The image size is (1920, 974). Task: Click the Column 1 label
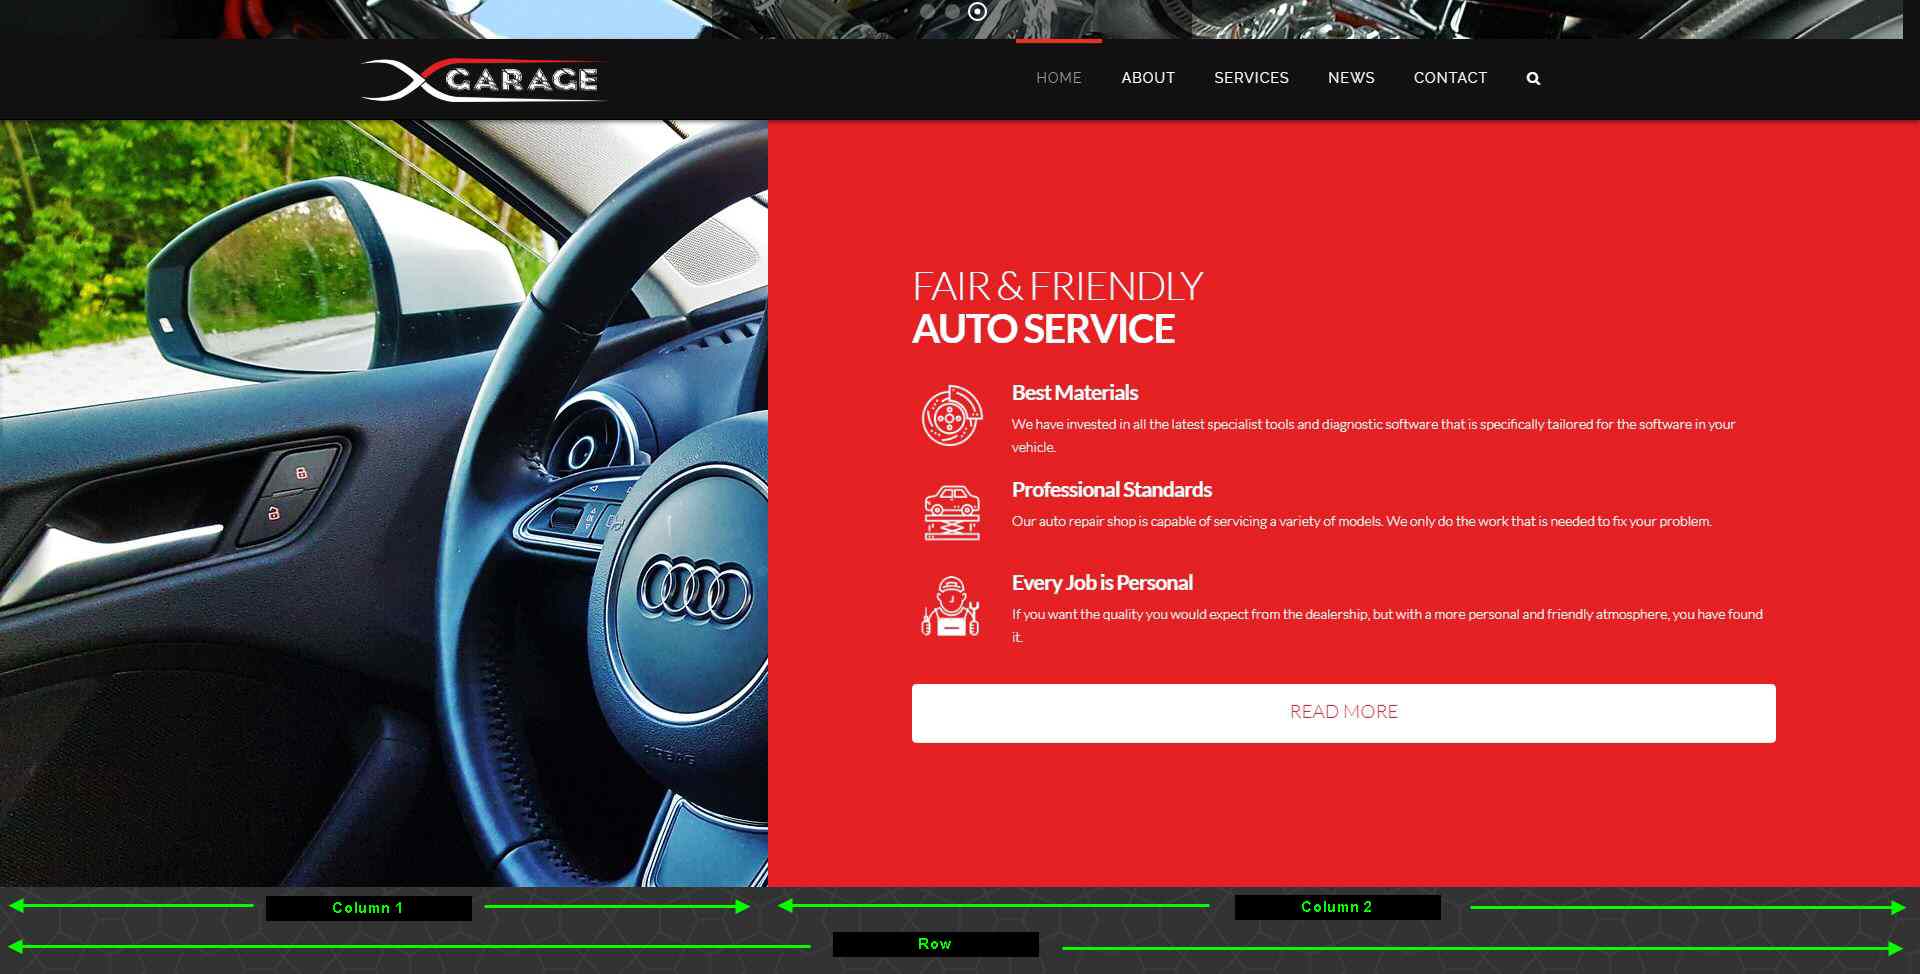[368, 908]
